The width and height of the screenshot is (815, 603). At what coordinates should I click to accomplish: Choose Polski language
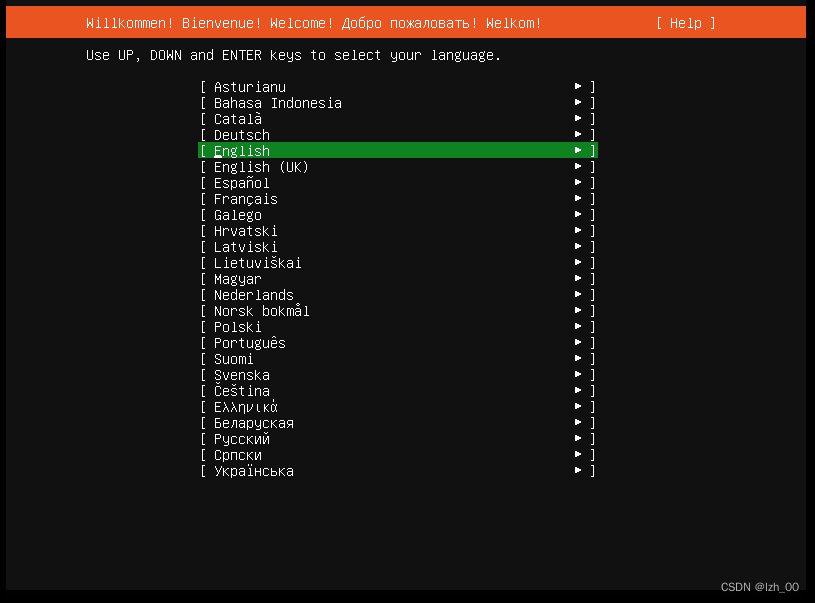[x=398, y=327]
